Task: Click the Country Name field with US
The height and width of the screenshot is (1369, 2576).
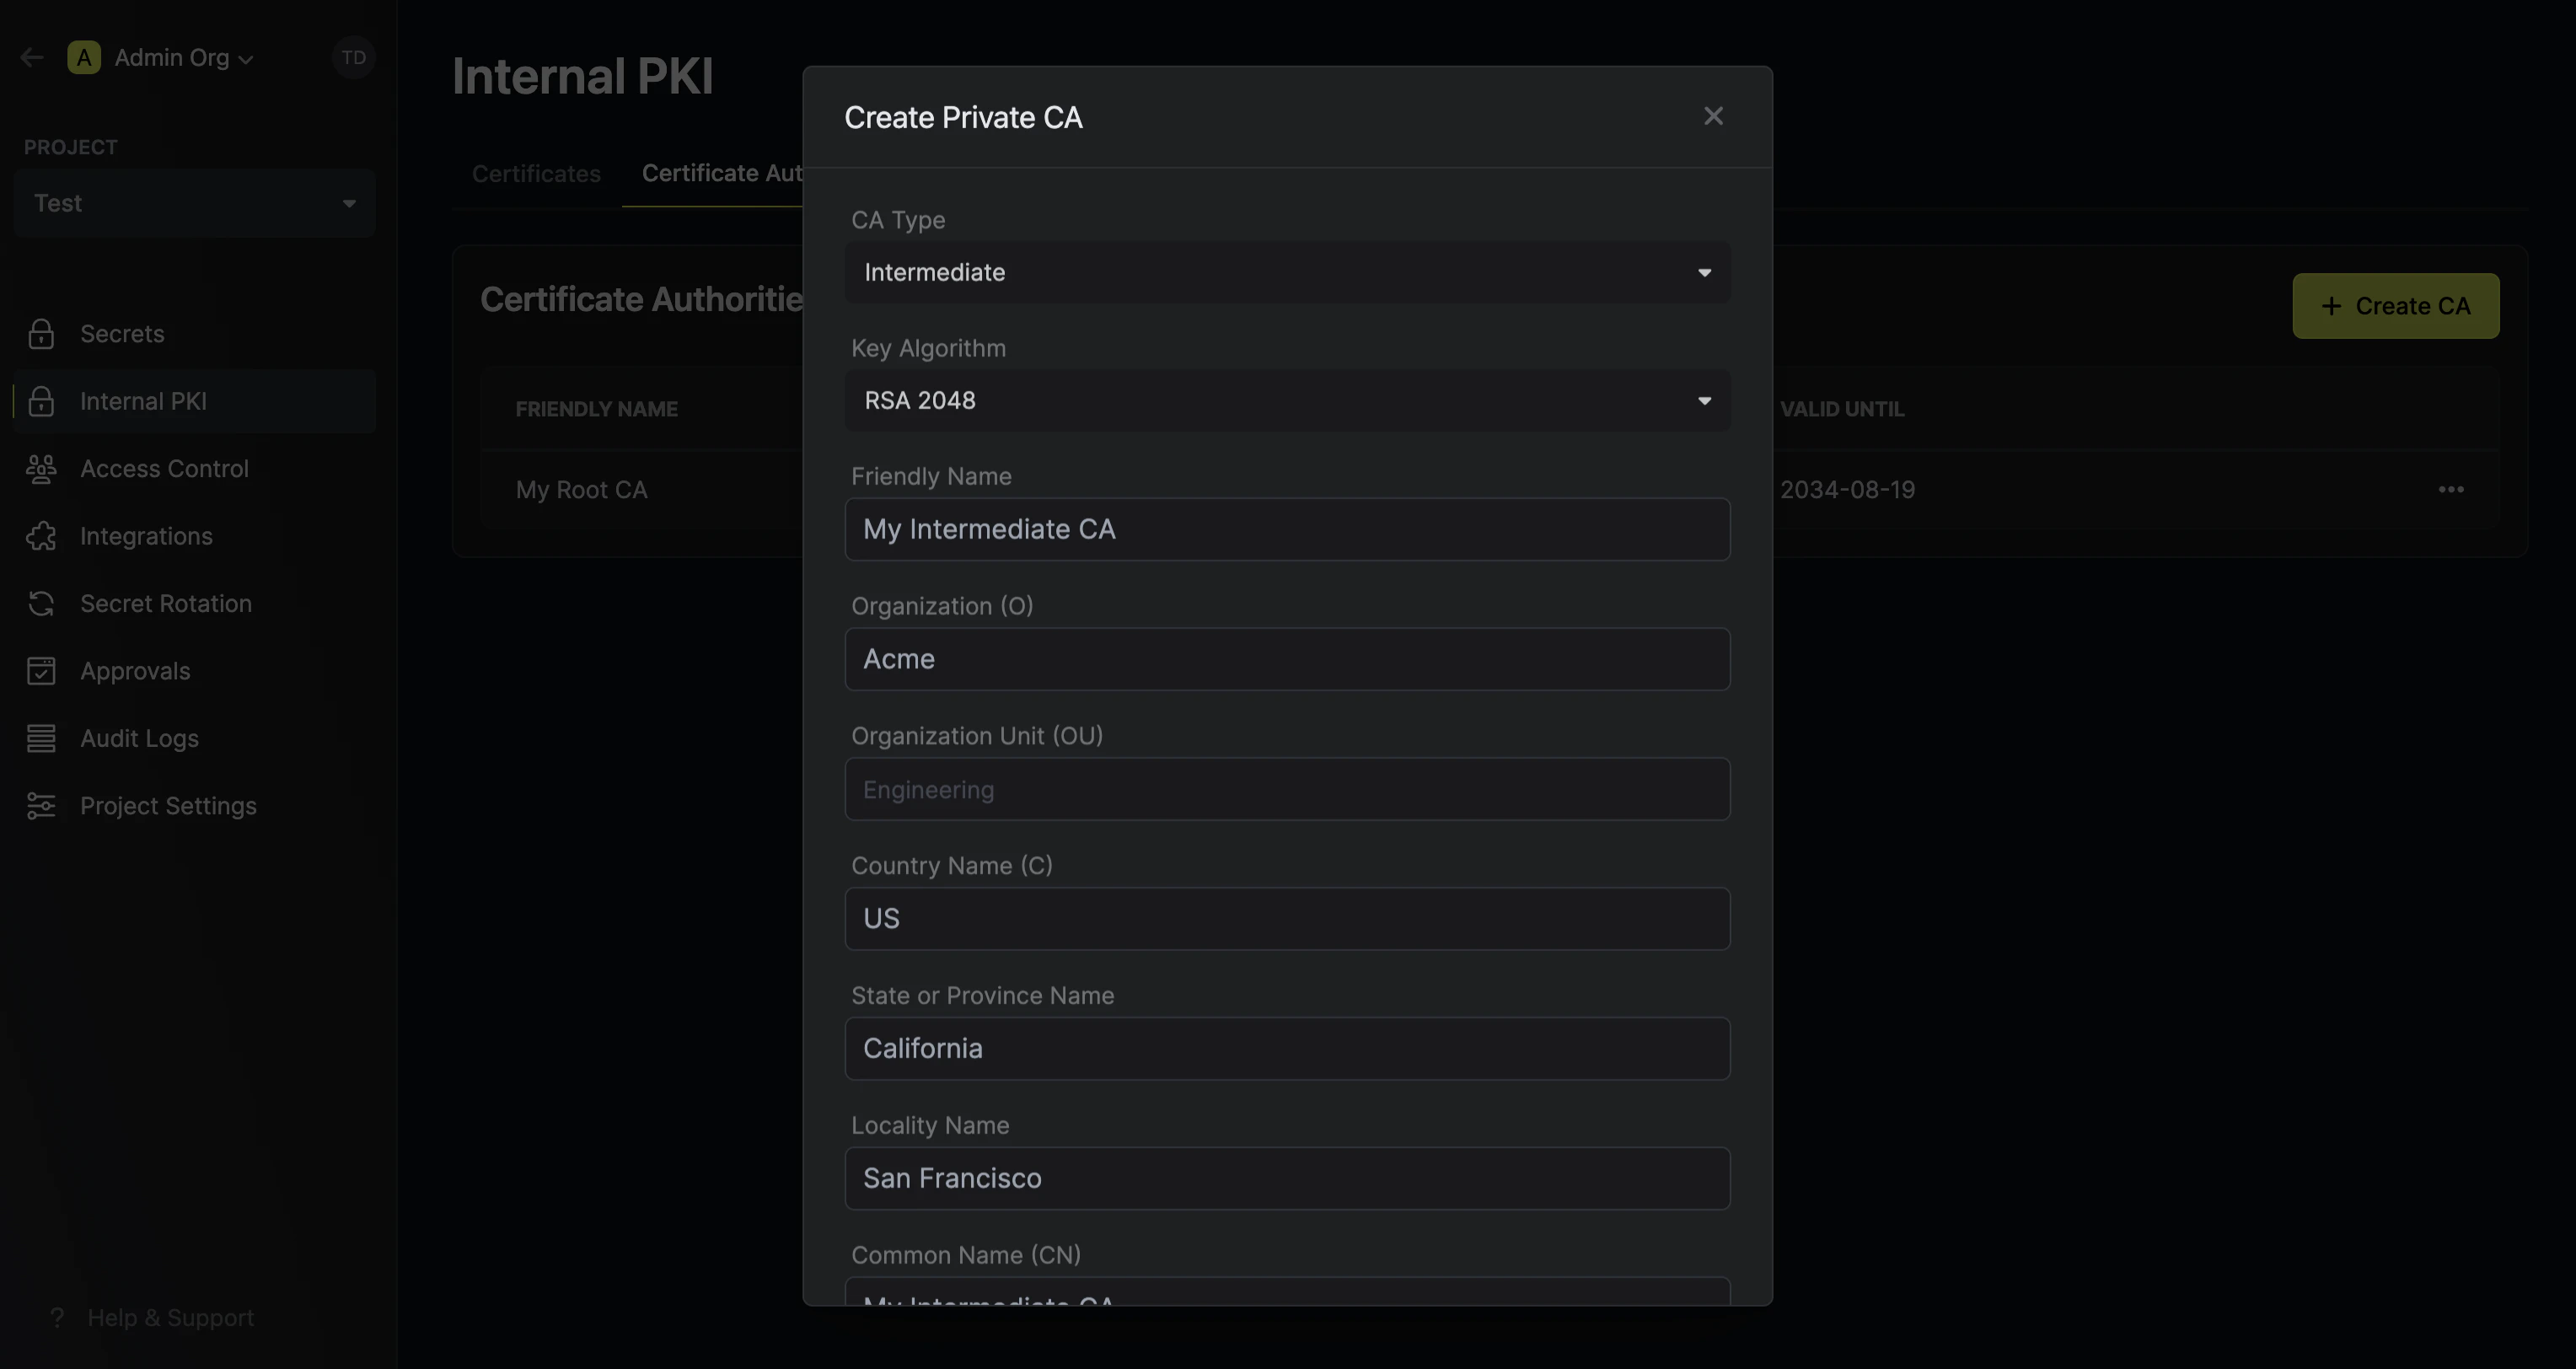Action: [x=1287, y=919]
